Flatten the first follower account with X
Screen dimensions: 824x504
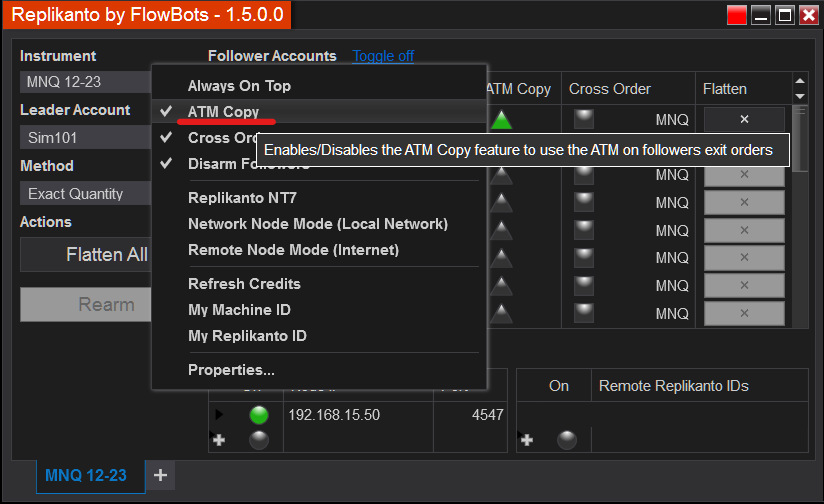[744, 119]
